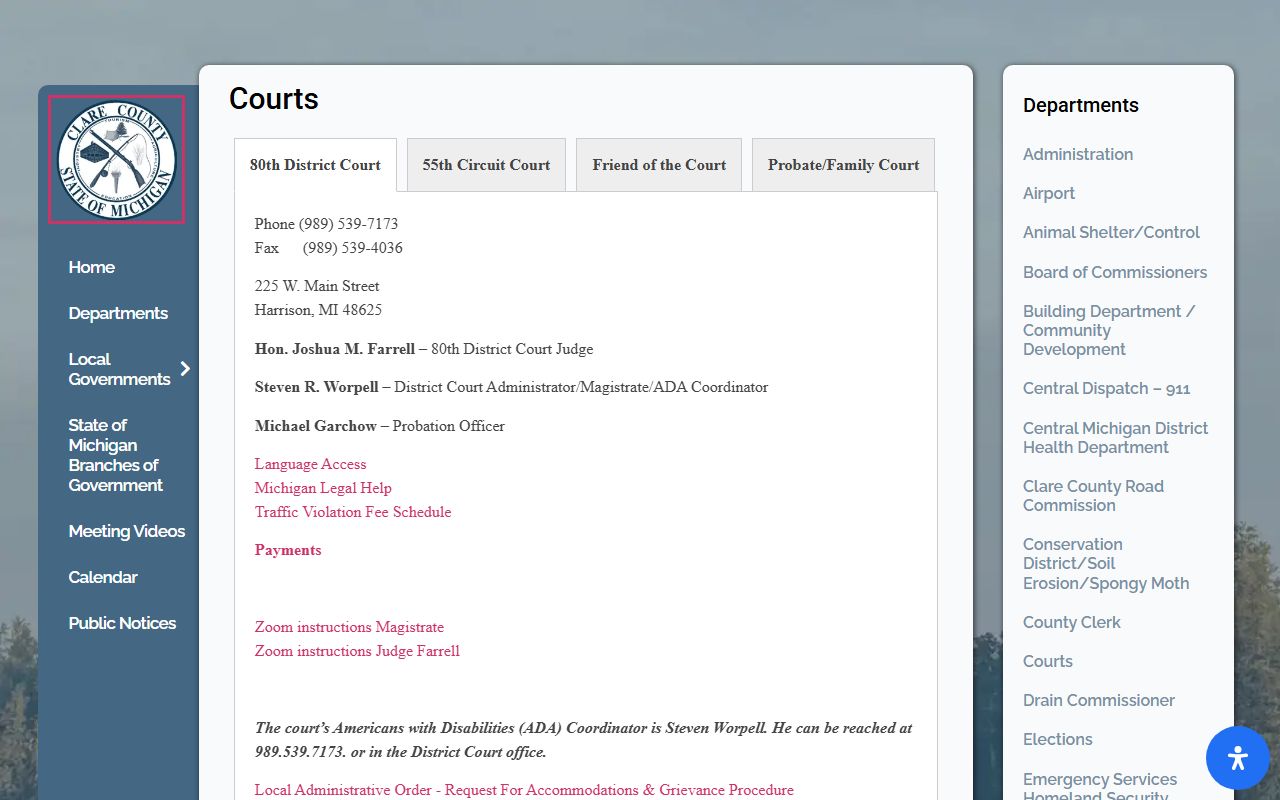The height and width of the screenshot is (800, 1280).
Task: Open State of Michigan Branches of Government
Action: 115,455
